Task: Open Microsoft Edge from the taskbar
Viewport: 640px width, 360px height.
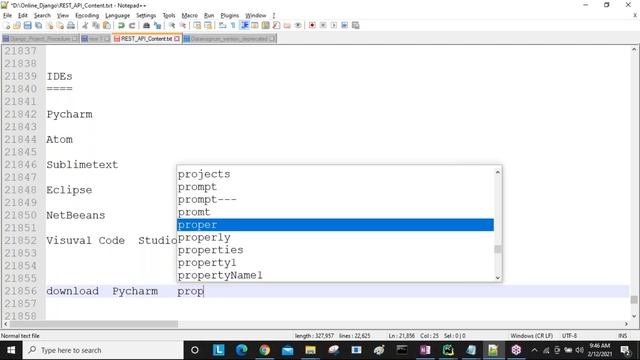Action: pyautogui.click(x=242, y=350)
